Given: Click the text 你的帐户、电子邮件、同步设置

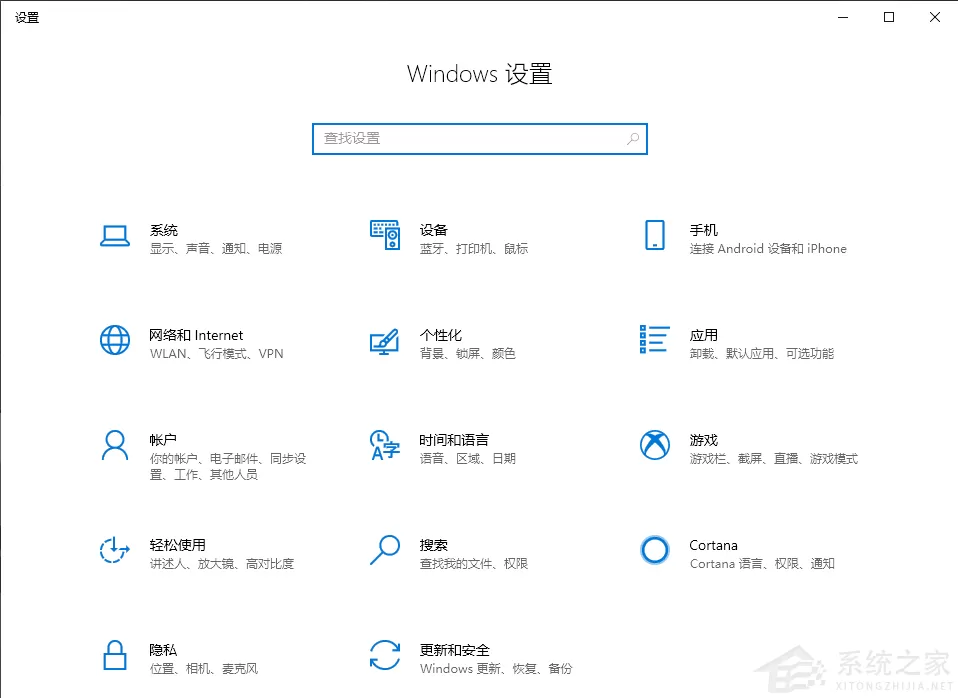Looking at the screenshot, I should pyautogui.click(x=228, y=466).
